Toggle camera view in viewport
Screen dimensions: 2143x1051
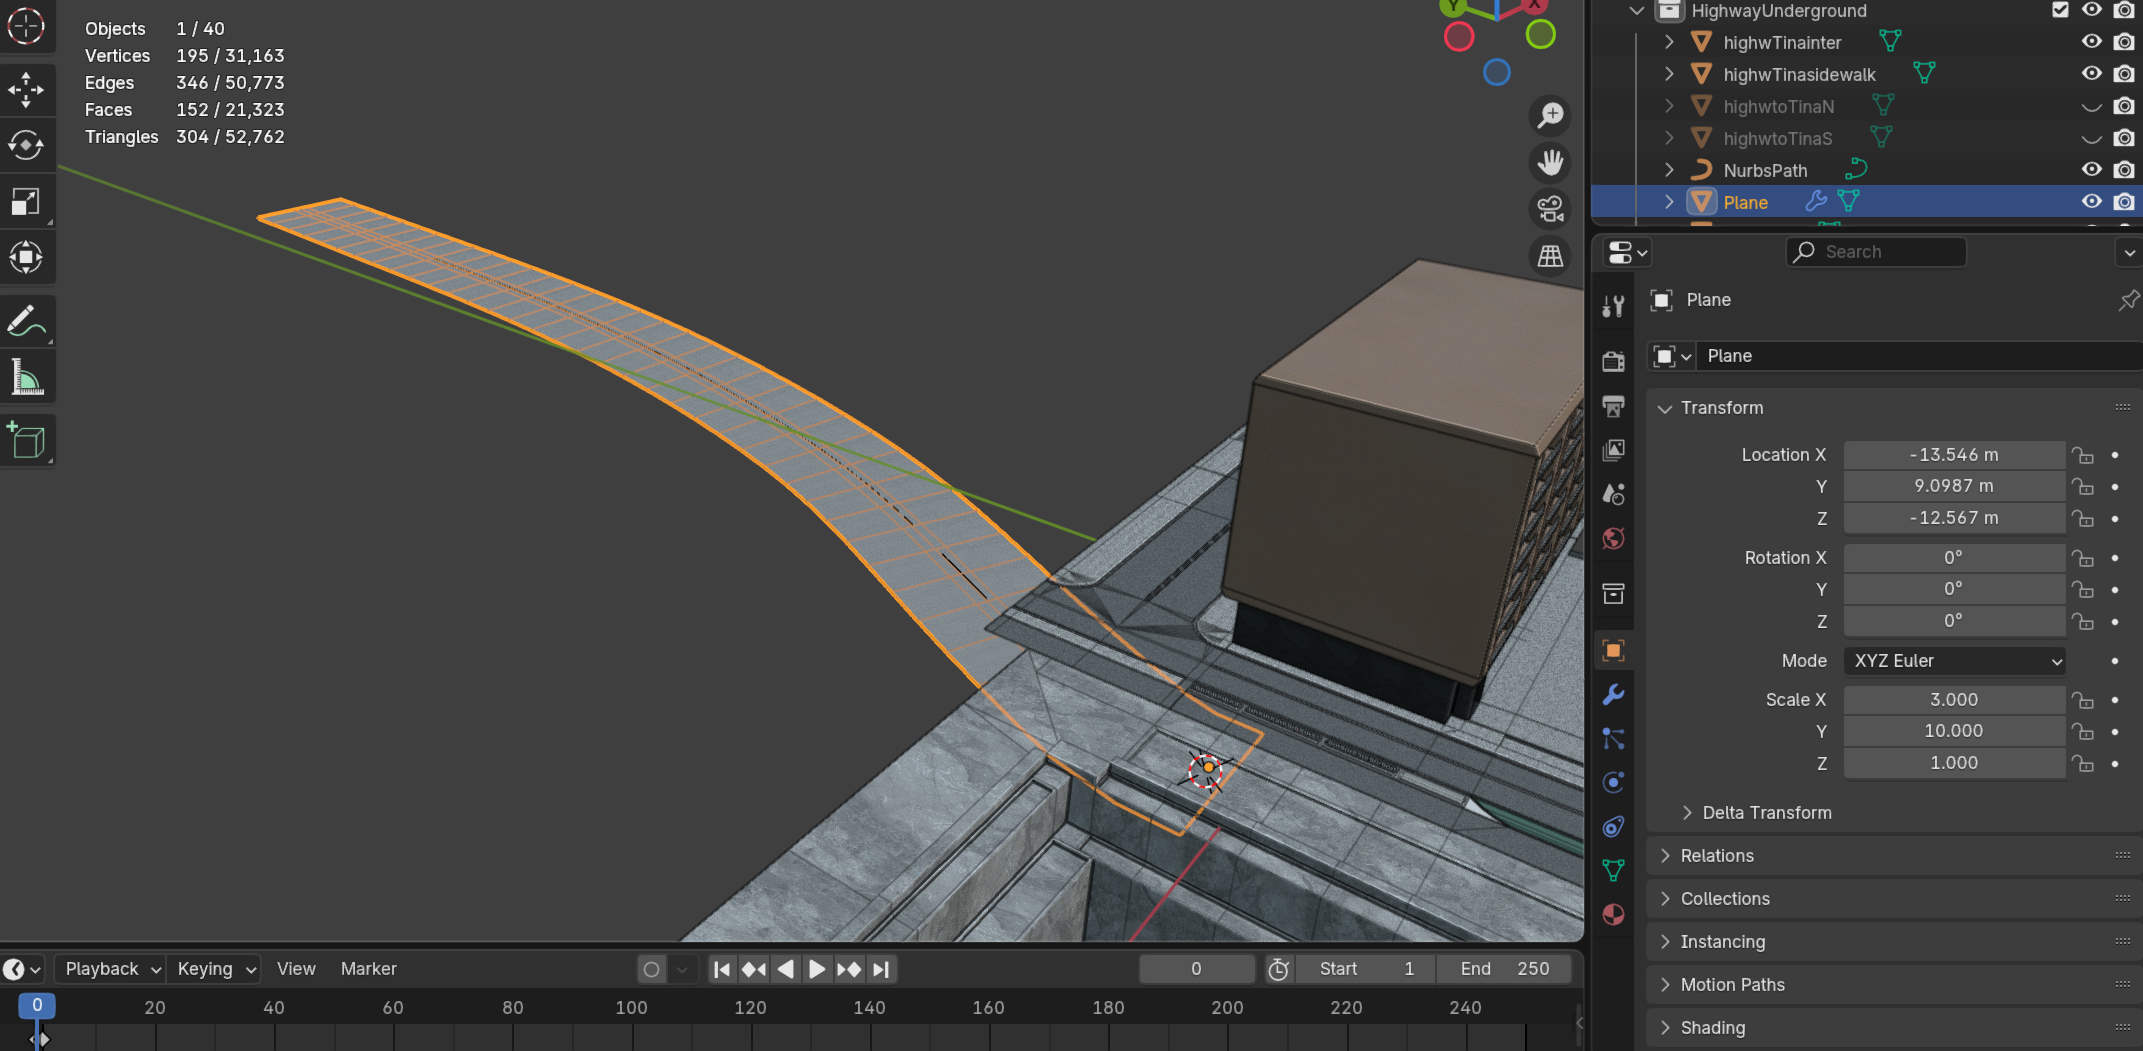point(1550,209)
